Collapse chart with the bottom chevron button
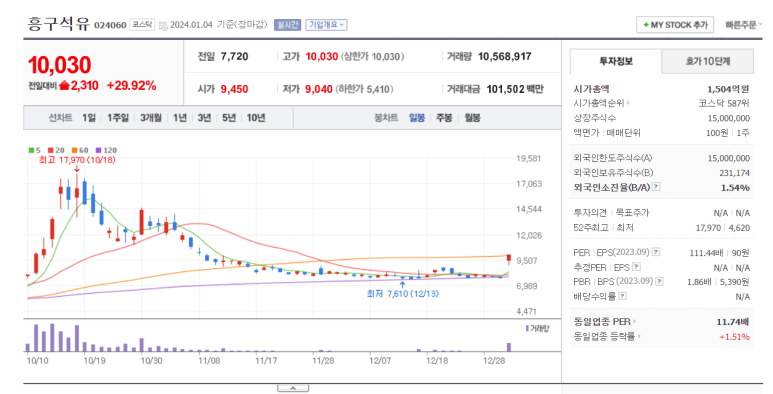 click(293, 389)
